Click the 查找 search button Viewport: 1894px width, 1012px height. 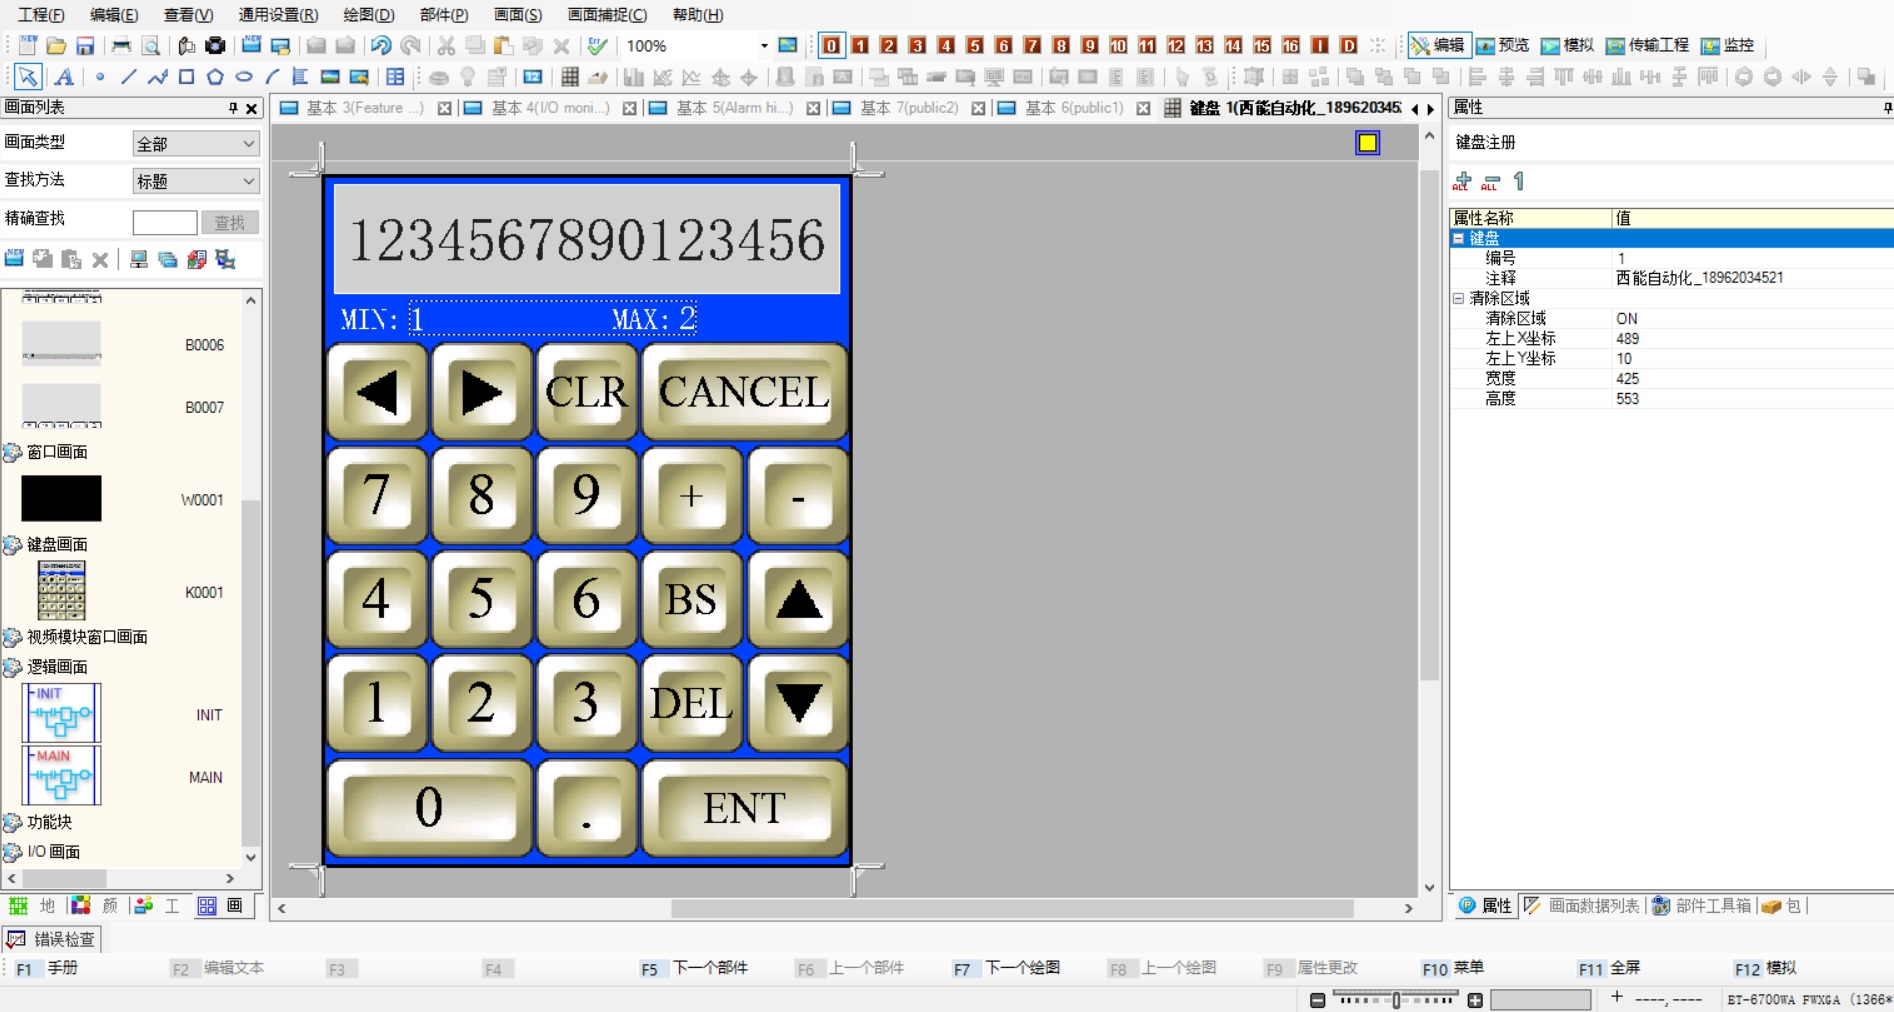[x=229, y=222]
